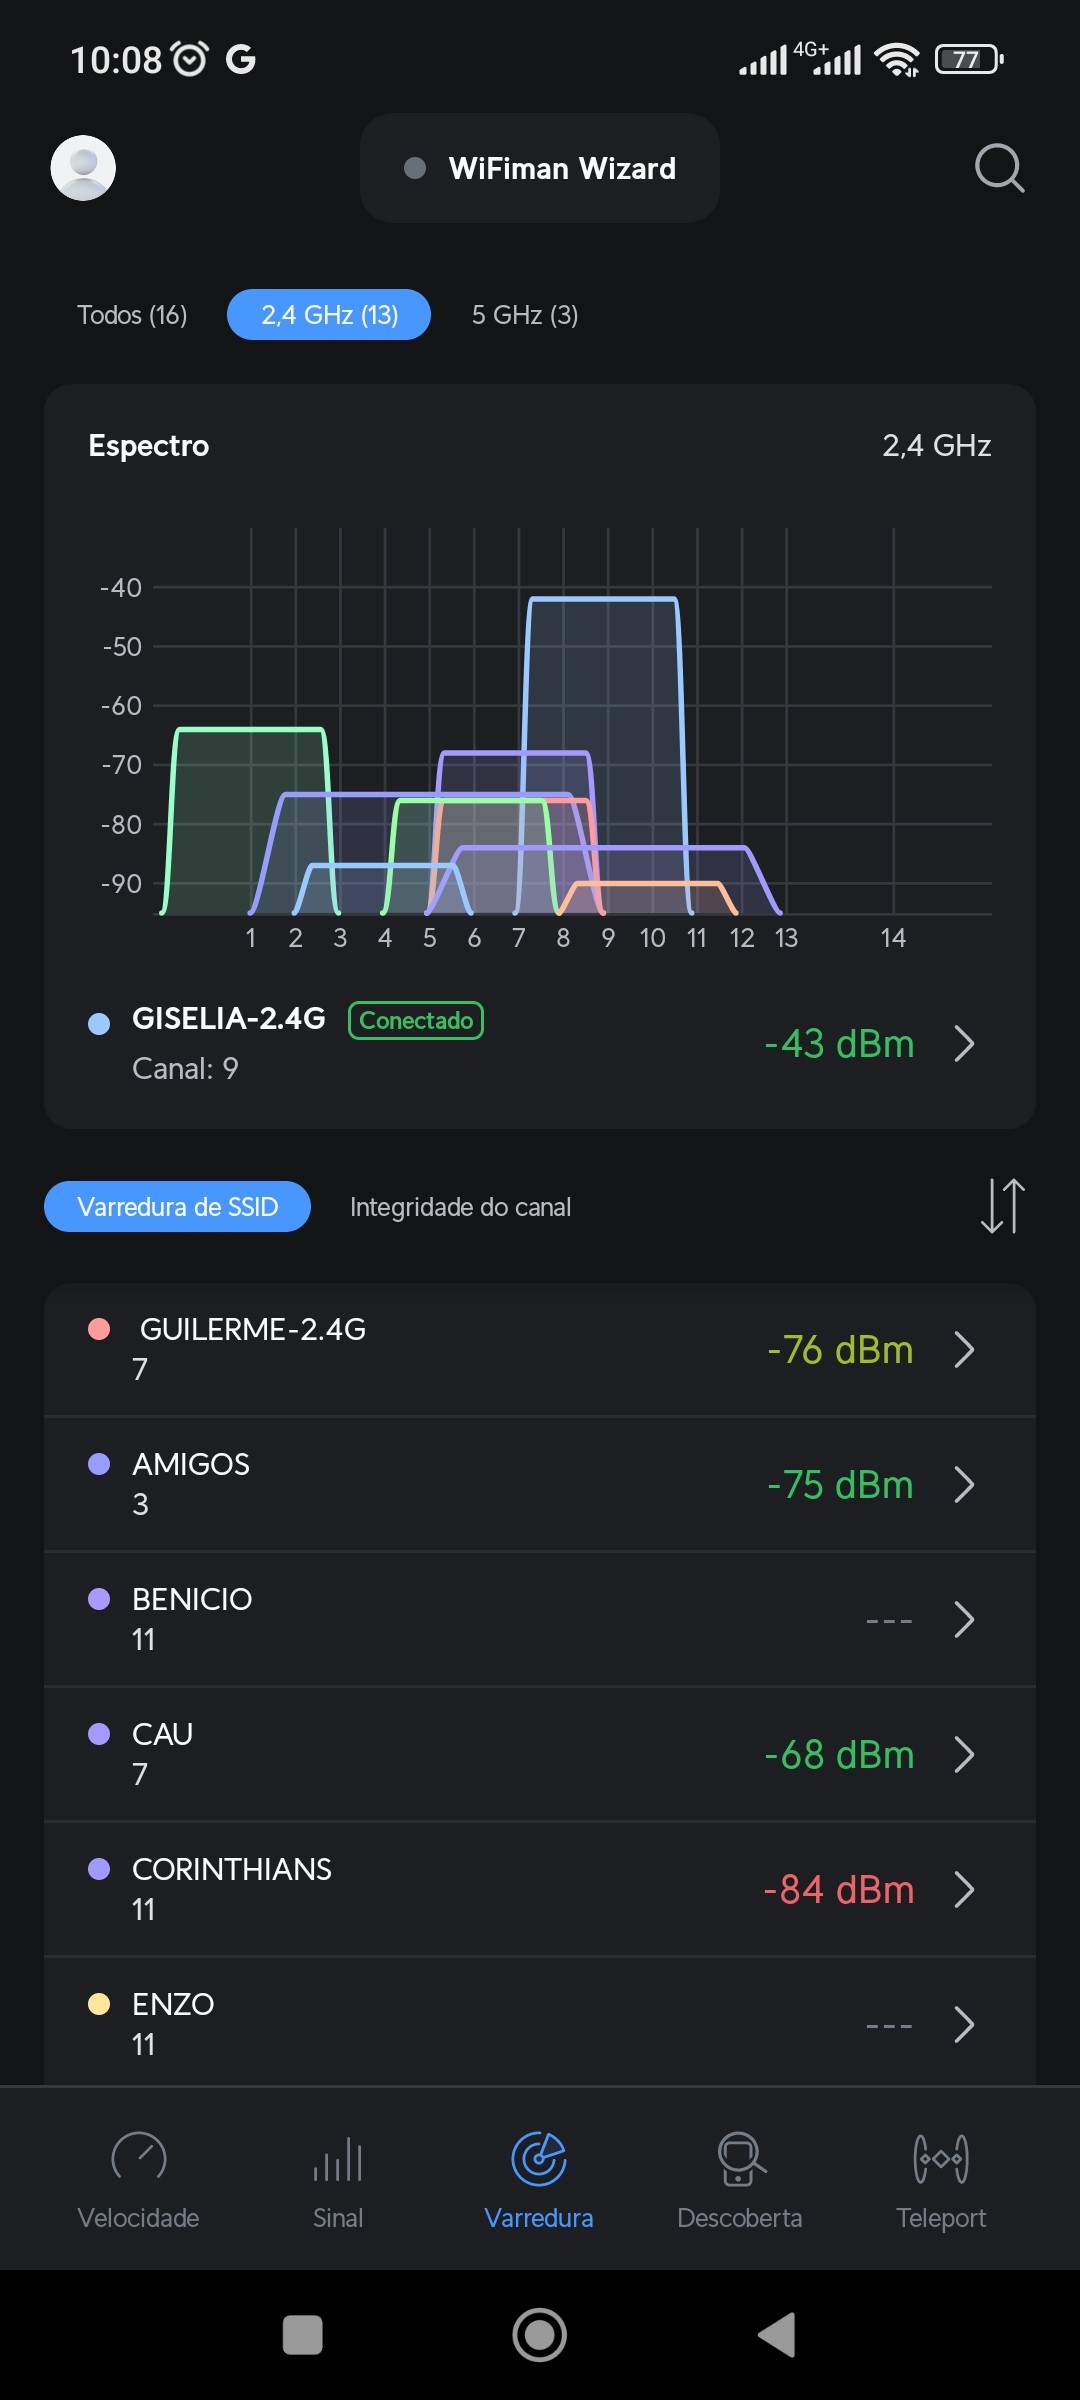Open the Sinal signal bars icon
Viewport: 1080px width, 2400px height.
point(338,2159)
